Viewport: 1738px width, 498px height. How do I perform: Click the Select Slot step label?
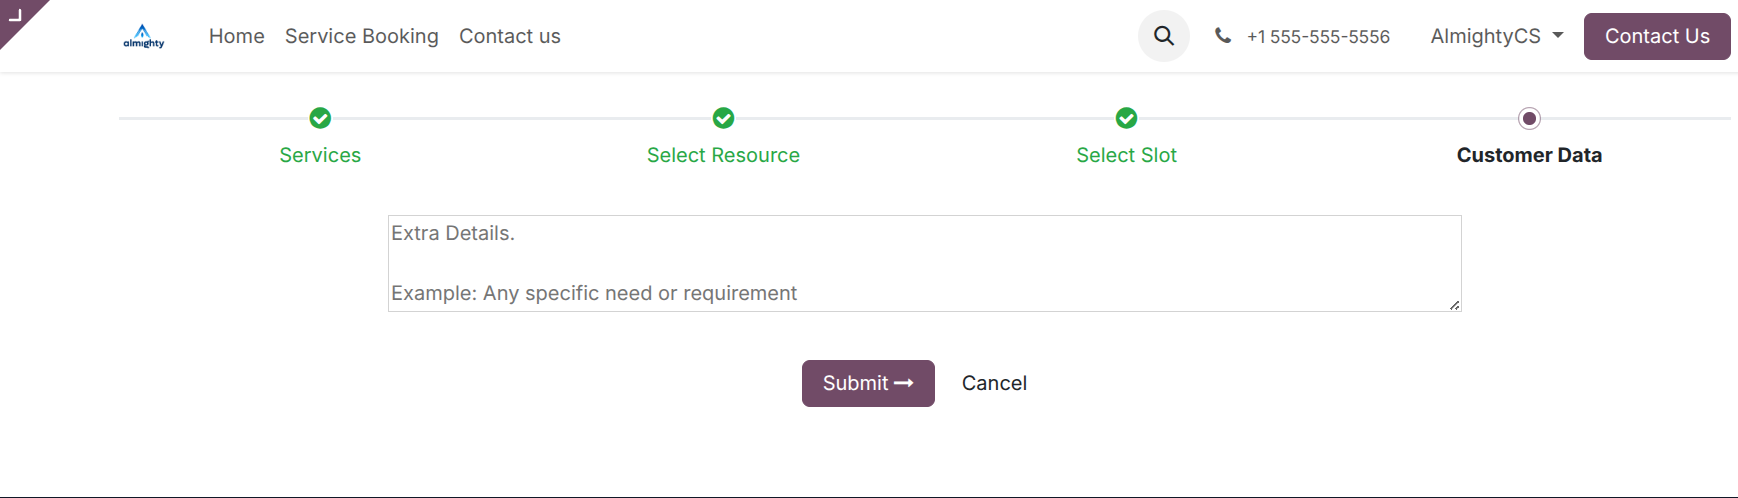[x=1126, y=155]
